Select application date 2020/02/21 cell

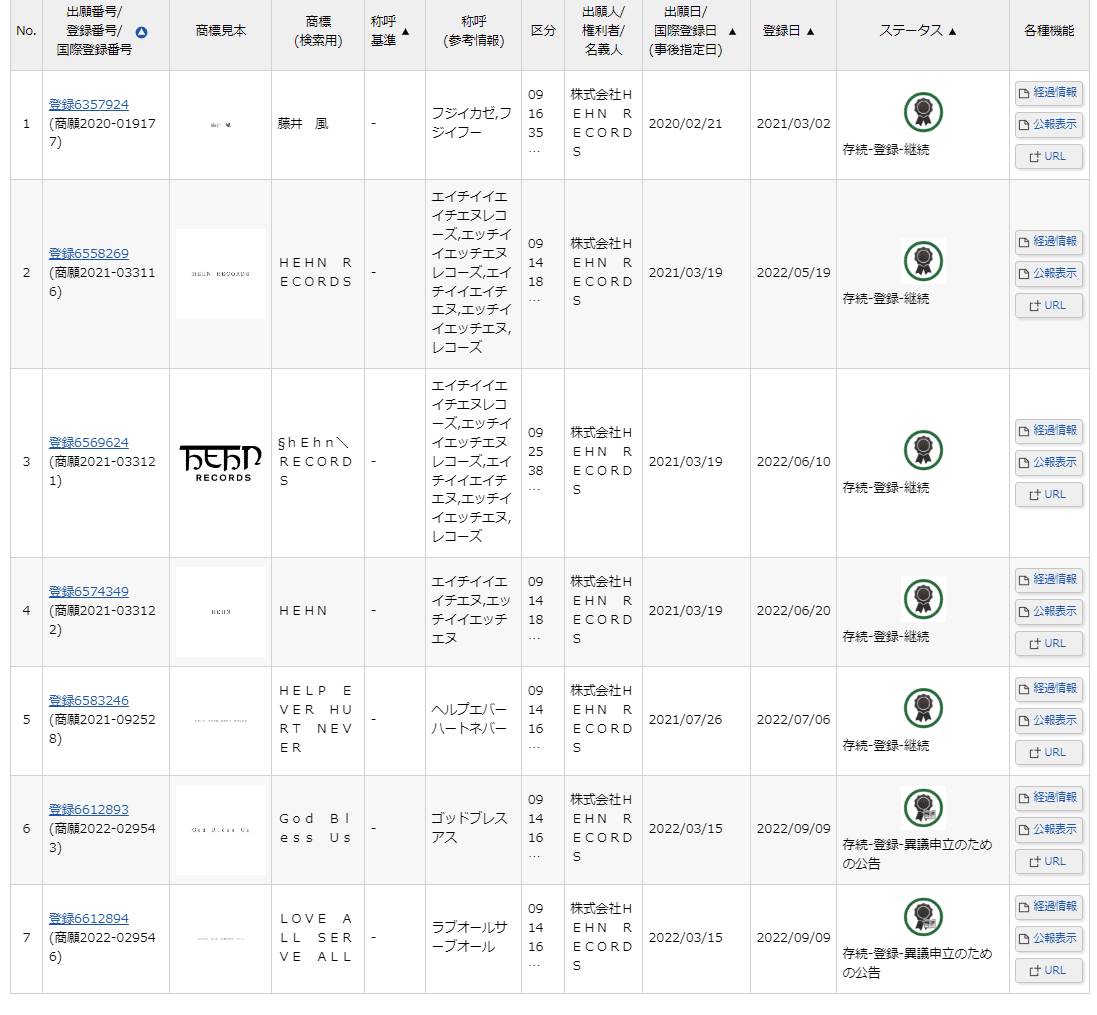point(696,125)
